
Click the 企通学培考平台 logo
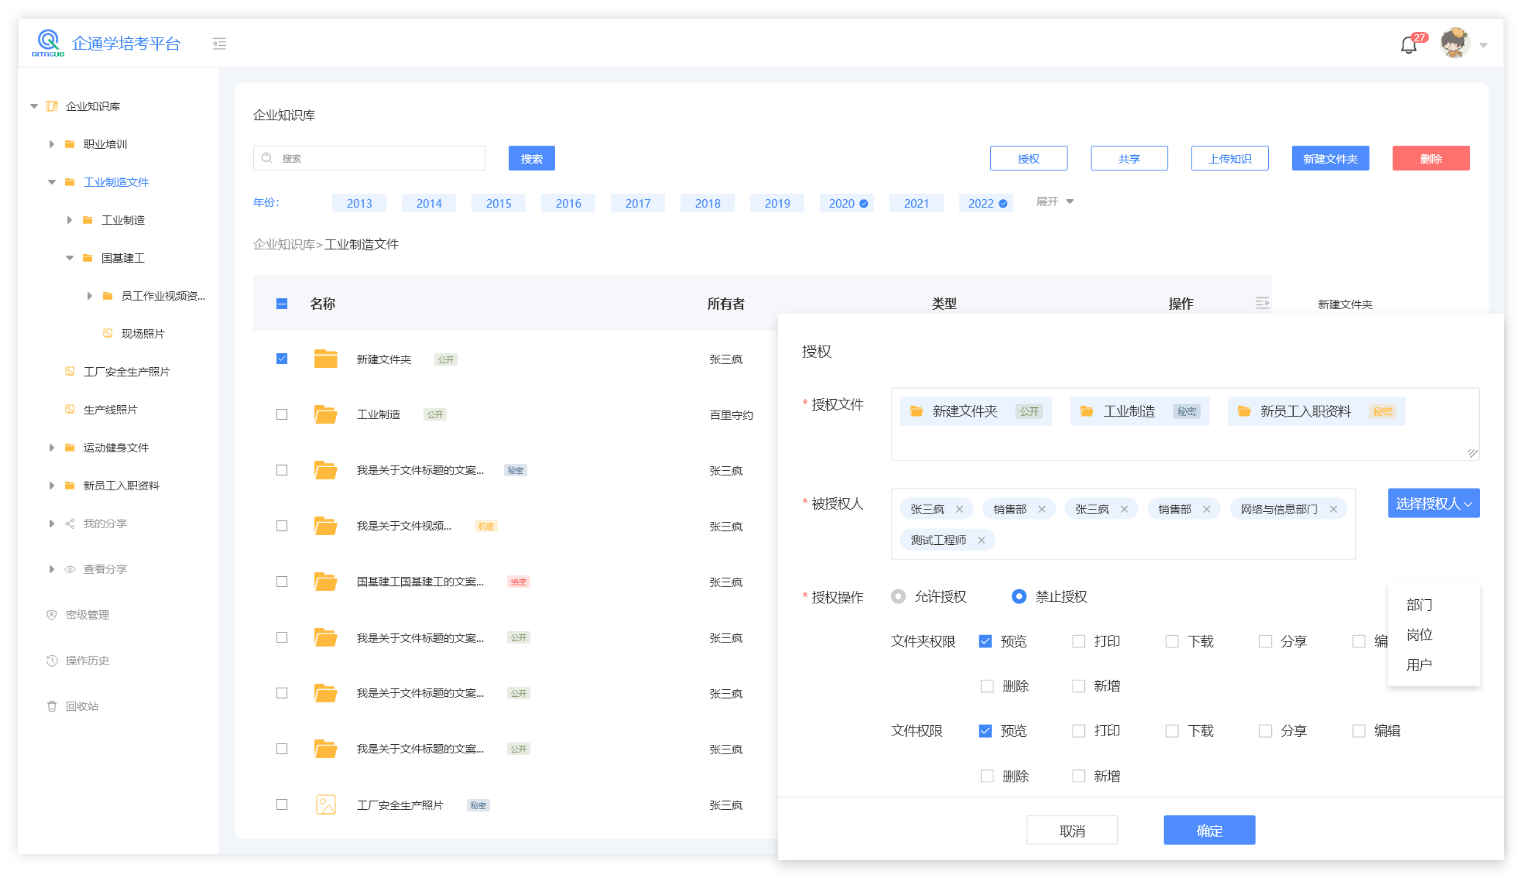point(48,43)
